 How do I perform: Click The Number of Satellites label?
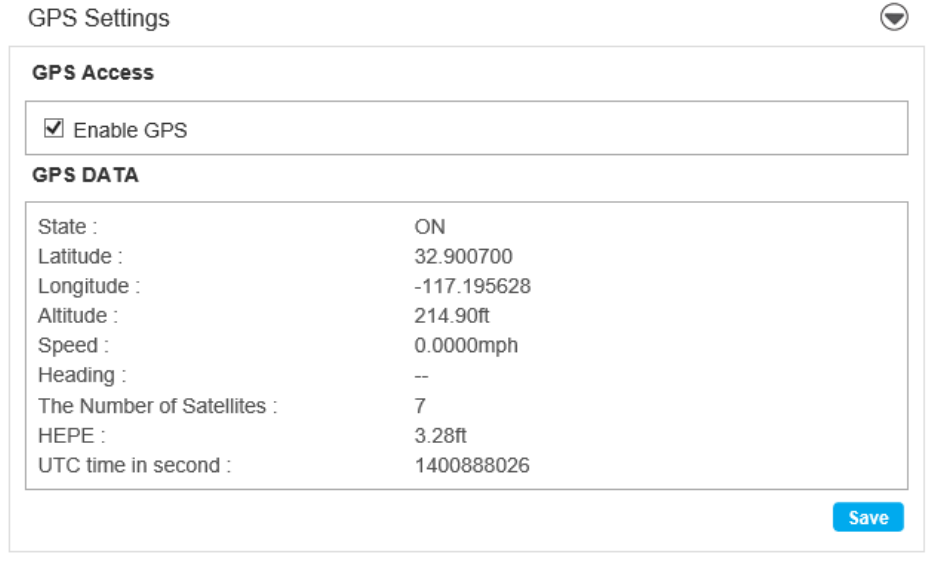tap(157, 406)
